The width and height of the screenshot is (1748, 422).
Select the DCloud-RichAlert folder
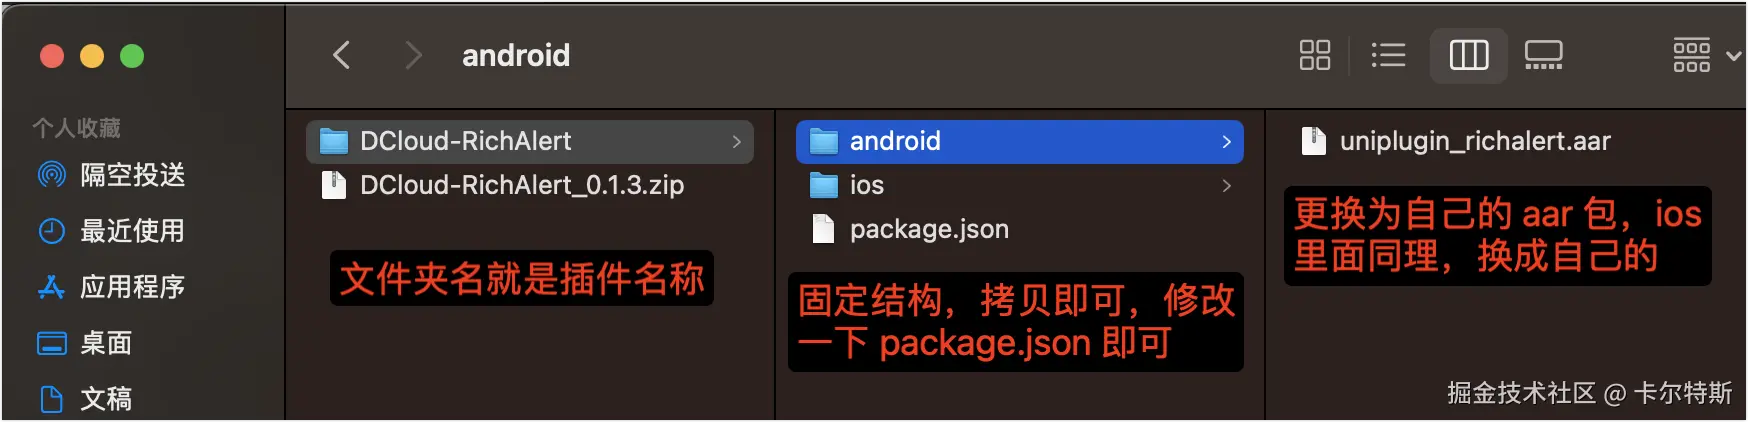click(x=530, y=141)
